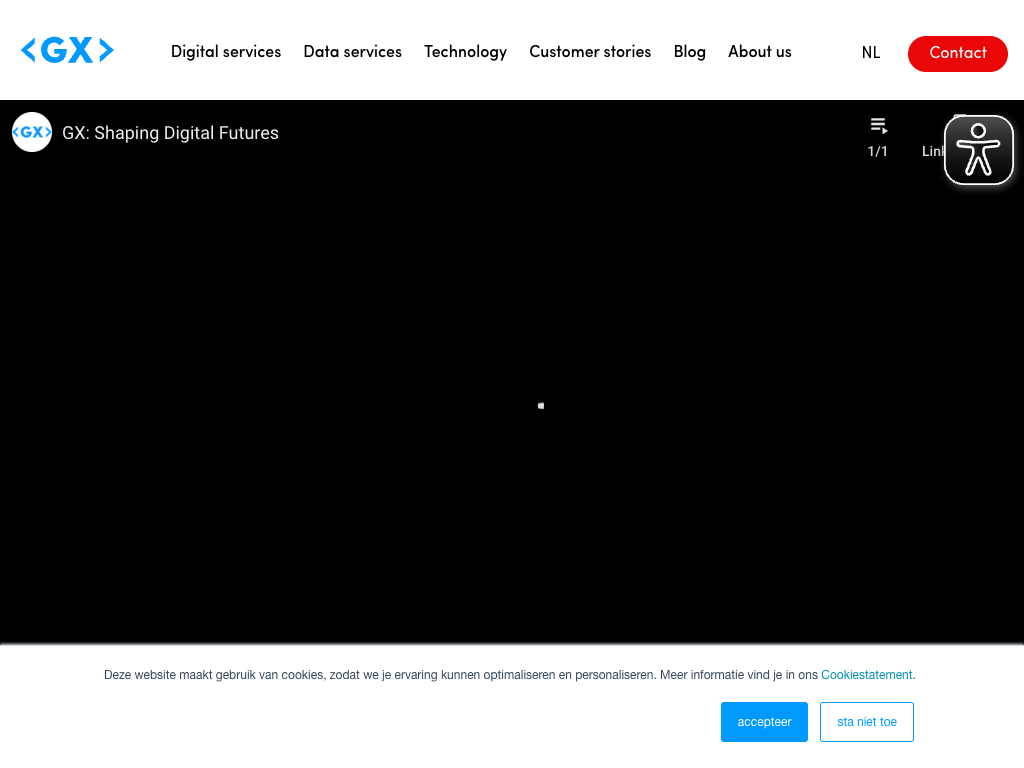Viewport: 1024px width, 768px height.
Task: Click the 1/1 playlist counter
Action: click(x=877, y=152)
